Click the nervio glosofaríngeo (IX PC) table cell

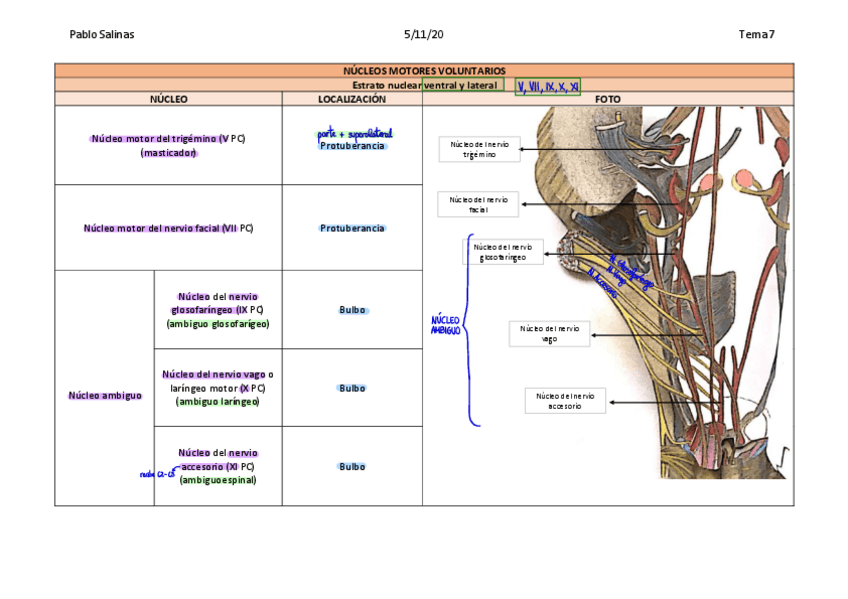pyautogui.click(x=217, y=310)
